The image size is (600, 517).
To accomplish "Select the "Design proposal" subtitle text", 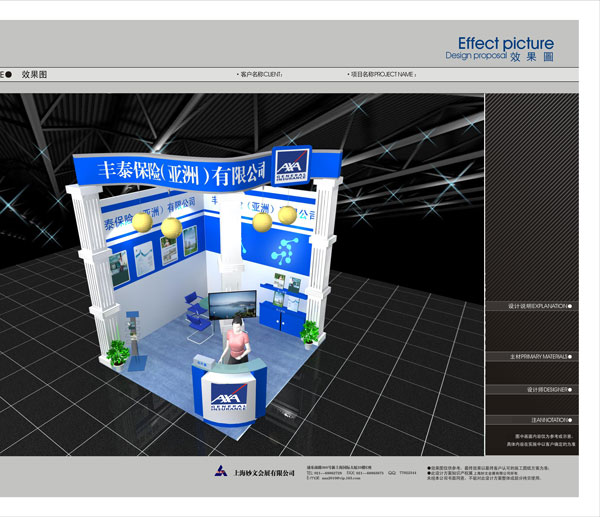I will (476, 56).
